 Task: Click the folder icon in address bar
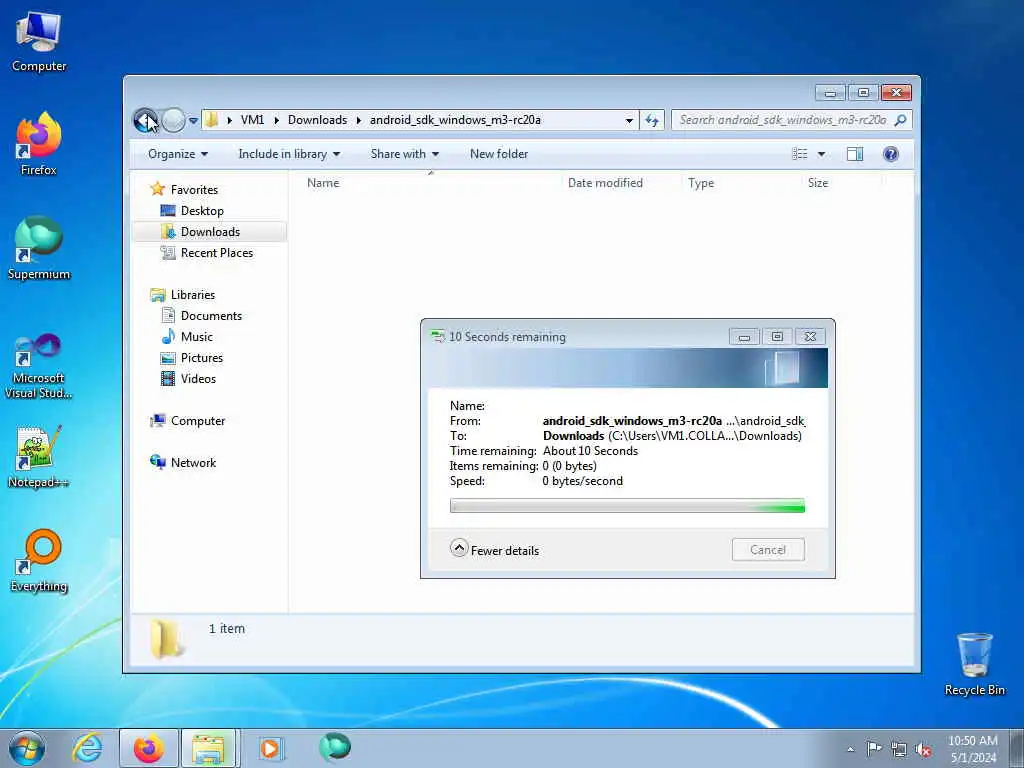pos(212,120)
